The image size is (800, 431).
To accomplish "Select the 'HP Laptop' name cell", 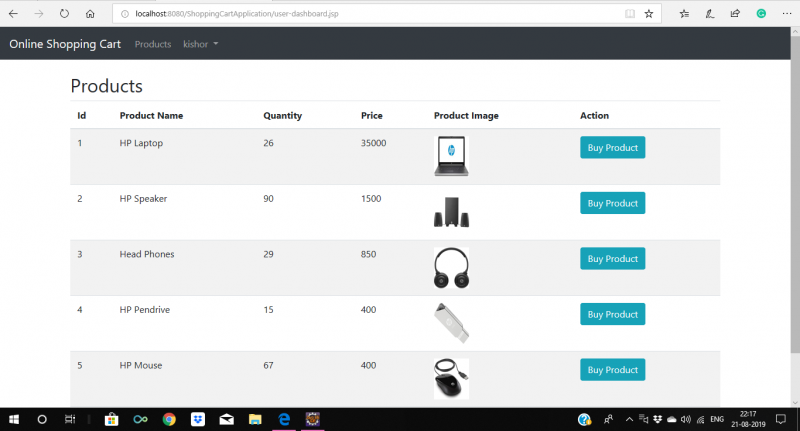I will click(141, 143).
